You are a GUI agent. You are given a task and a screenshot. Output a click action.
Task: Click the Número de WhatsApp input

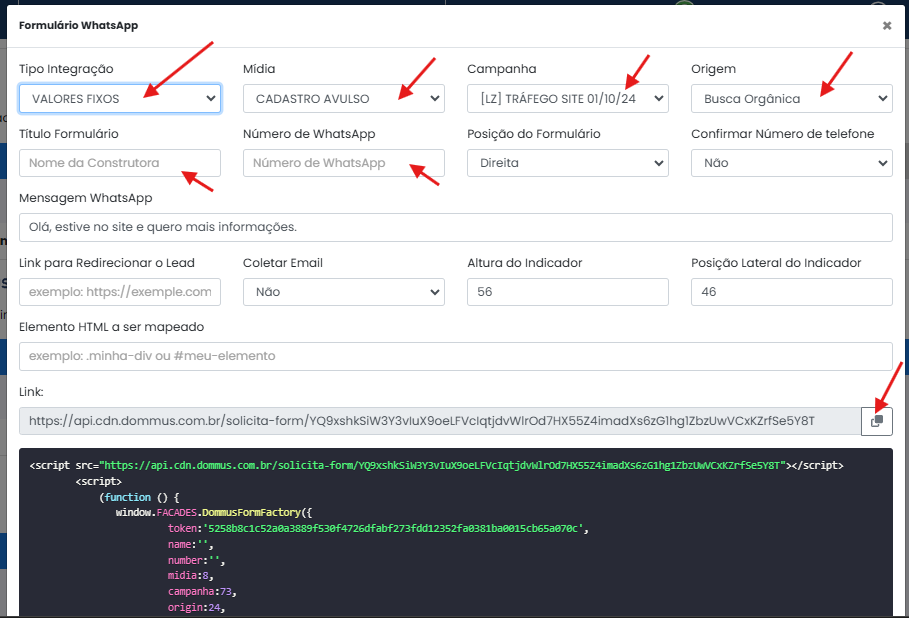click(x=344, y=163)
